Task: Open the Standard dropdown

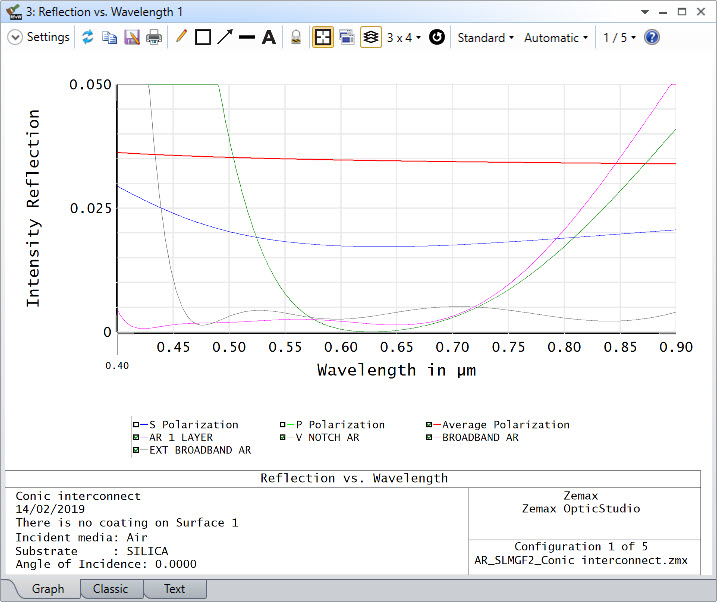Action: [486, 37]
